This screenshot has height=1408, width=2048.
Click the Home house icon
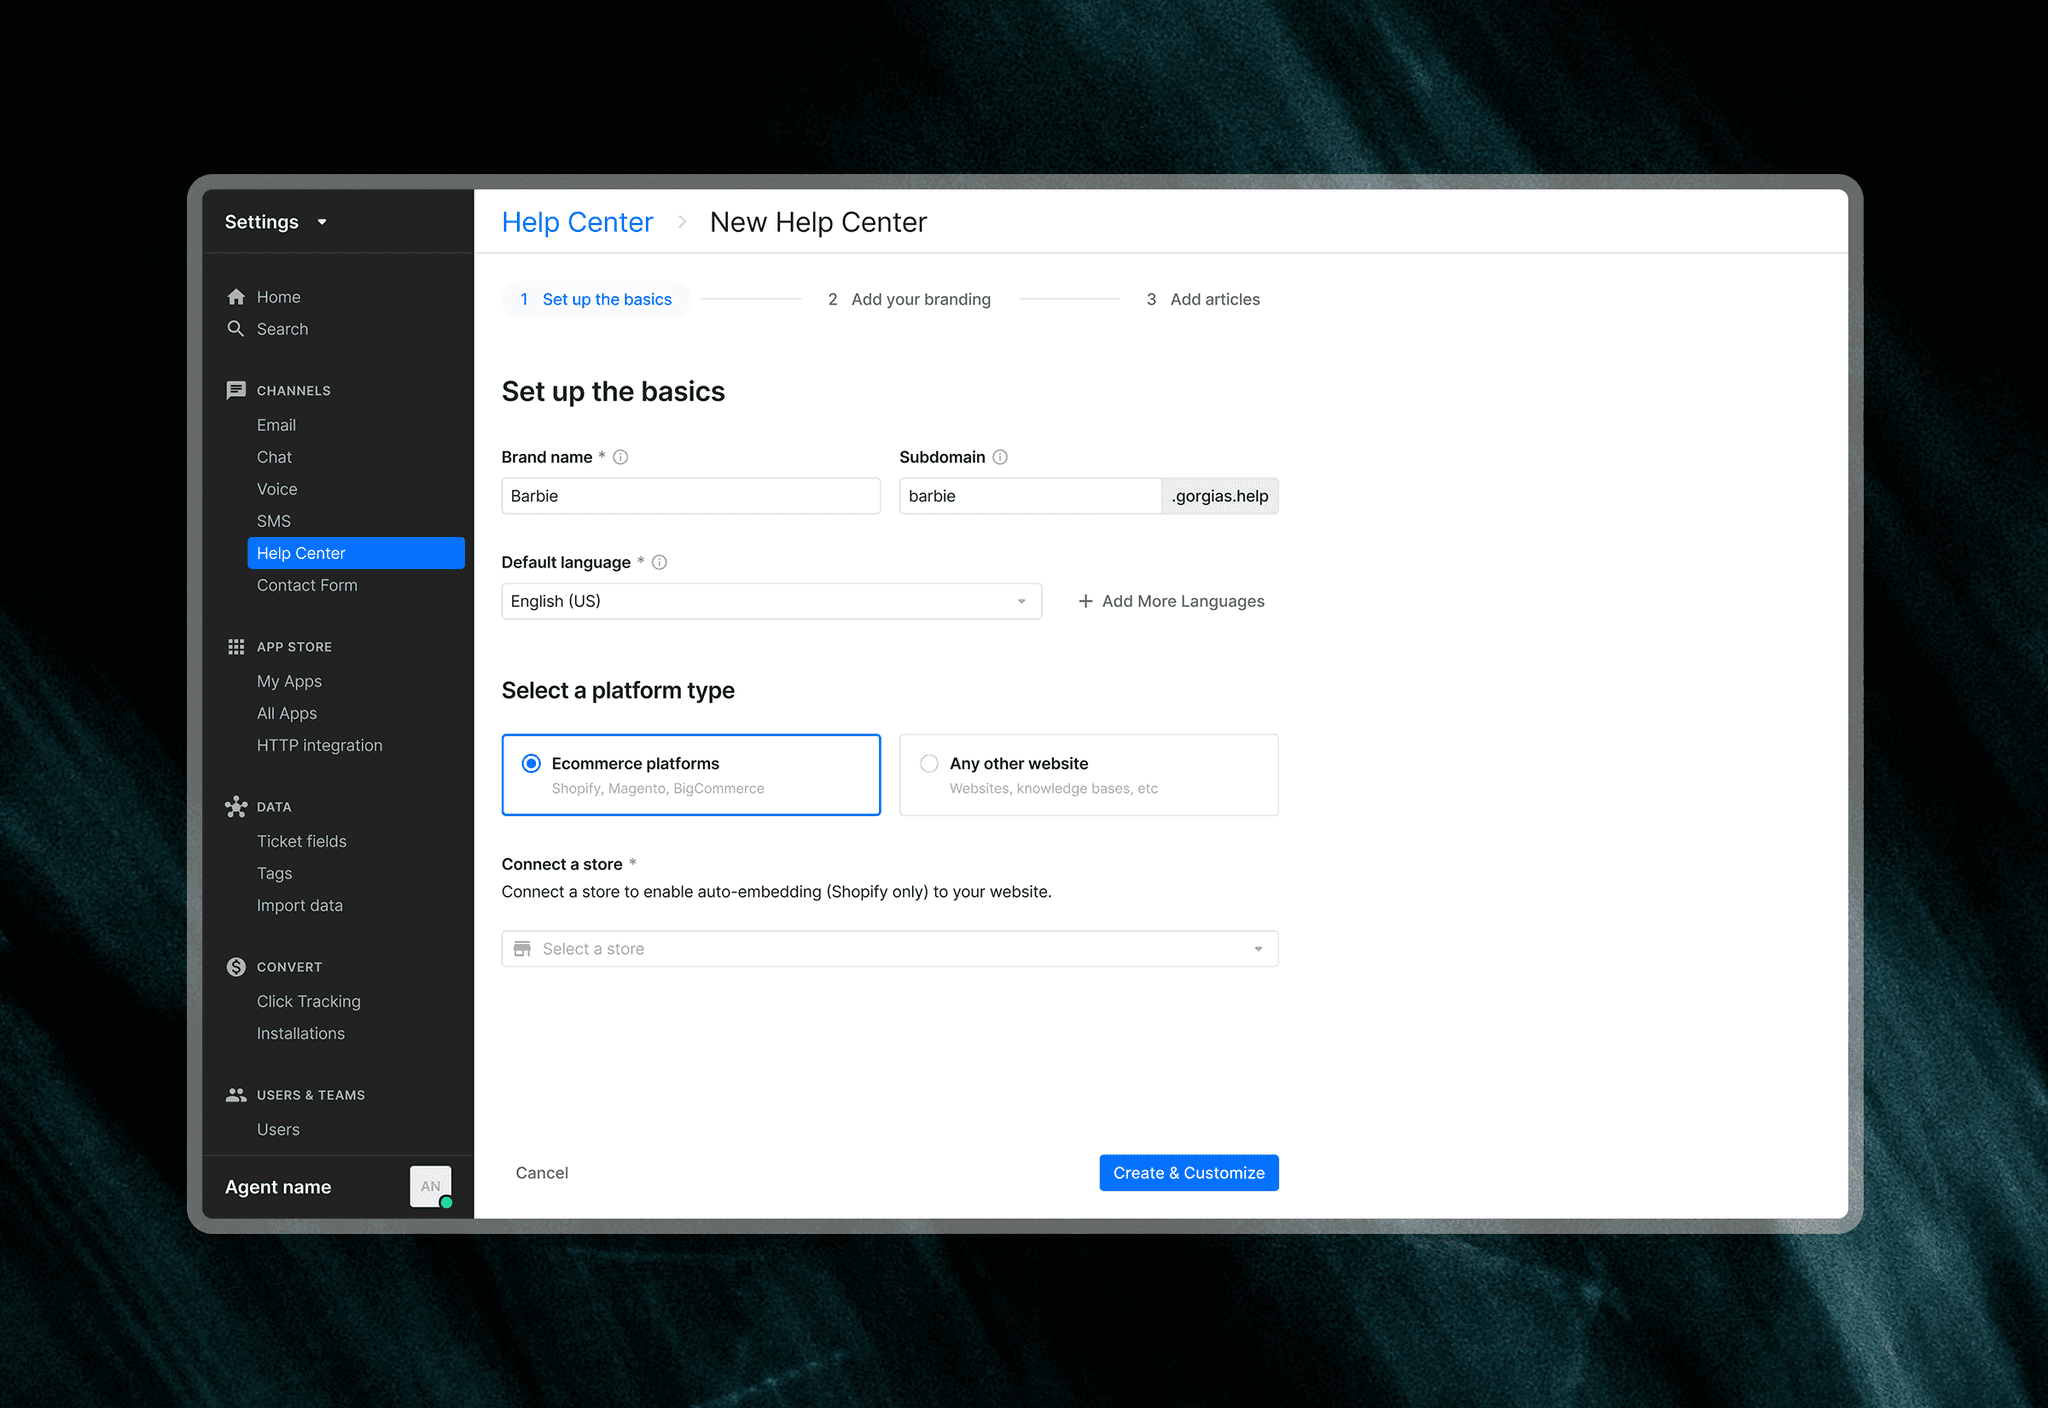point(236,297)
